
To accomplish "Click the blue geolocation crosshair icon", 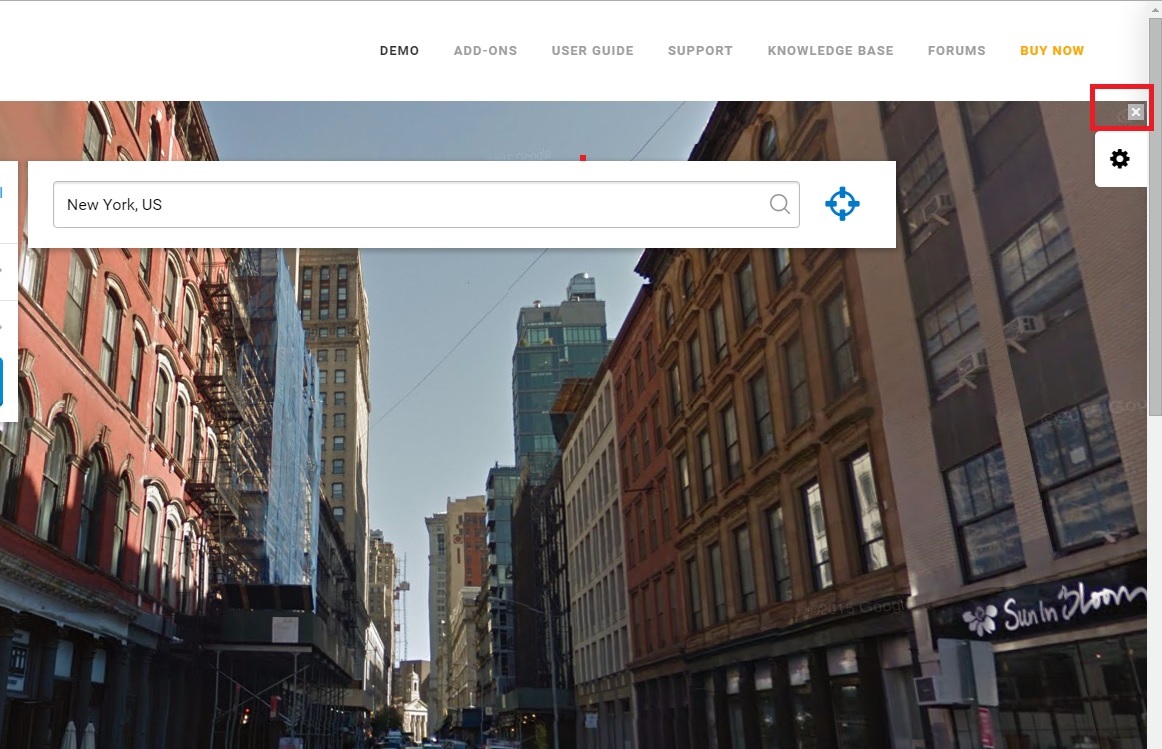I will pos(842,203).
